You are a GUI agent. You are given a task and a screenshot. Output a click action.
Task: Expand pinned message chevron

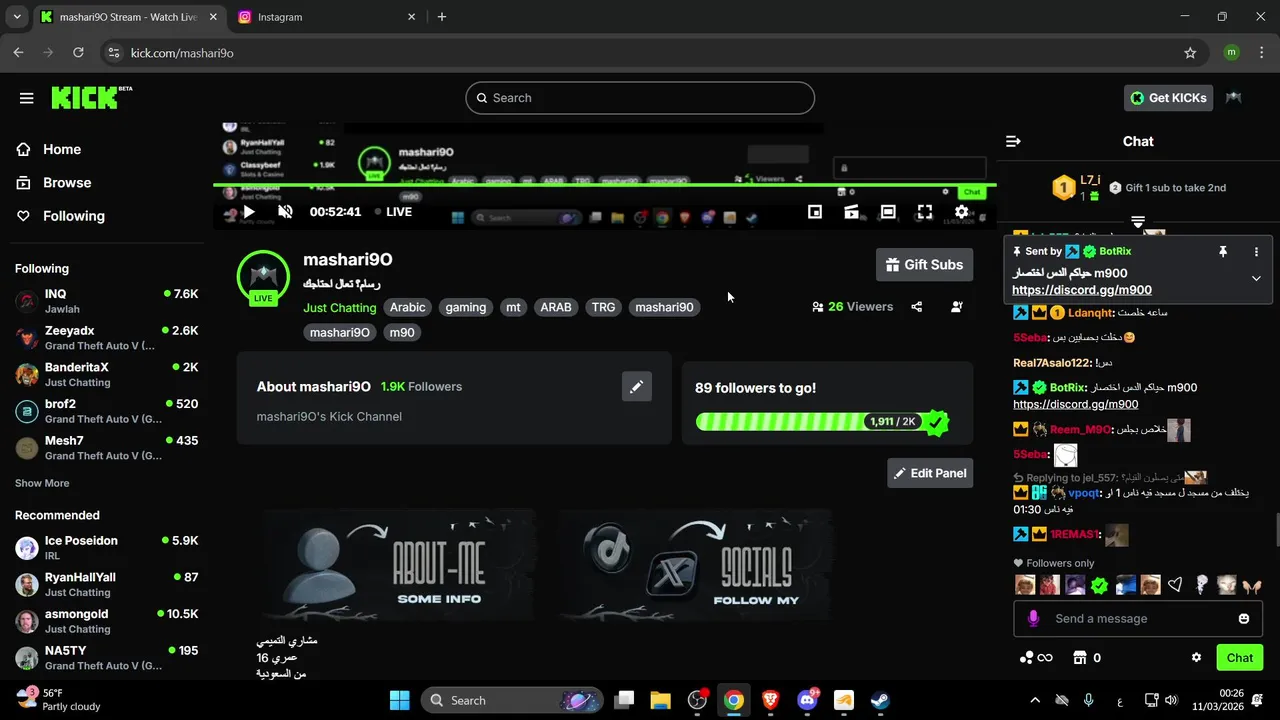click(1256, 278)
